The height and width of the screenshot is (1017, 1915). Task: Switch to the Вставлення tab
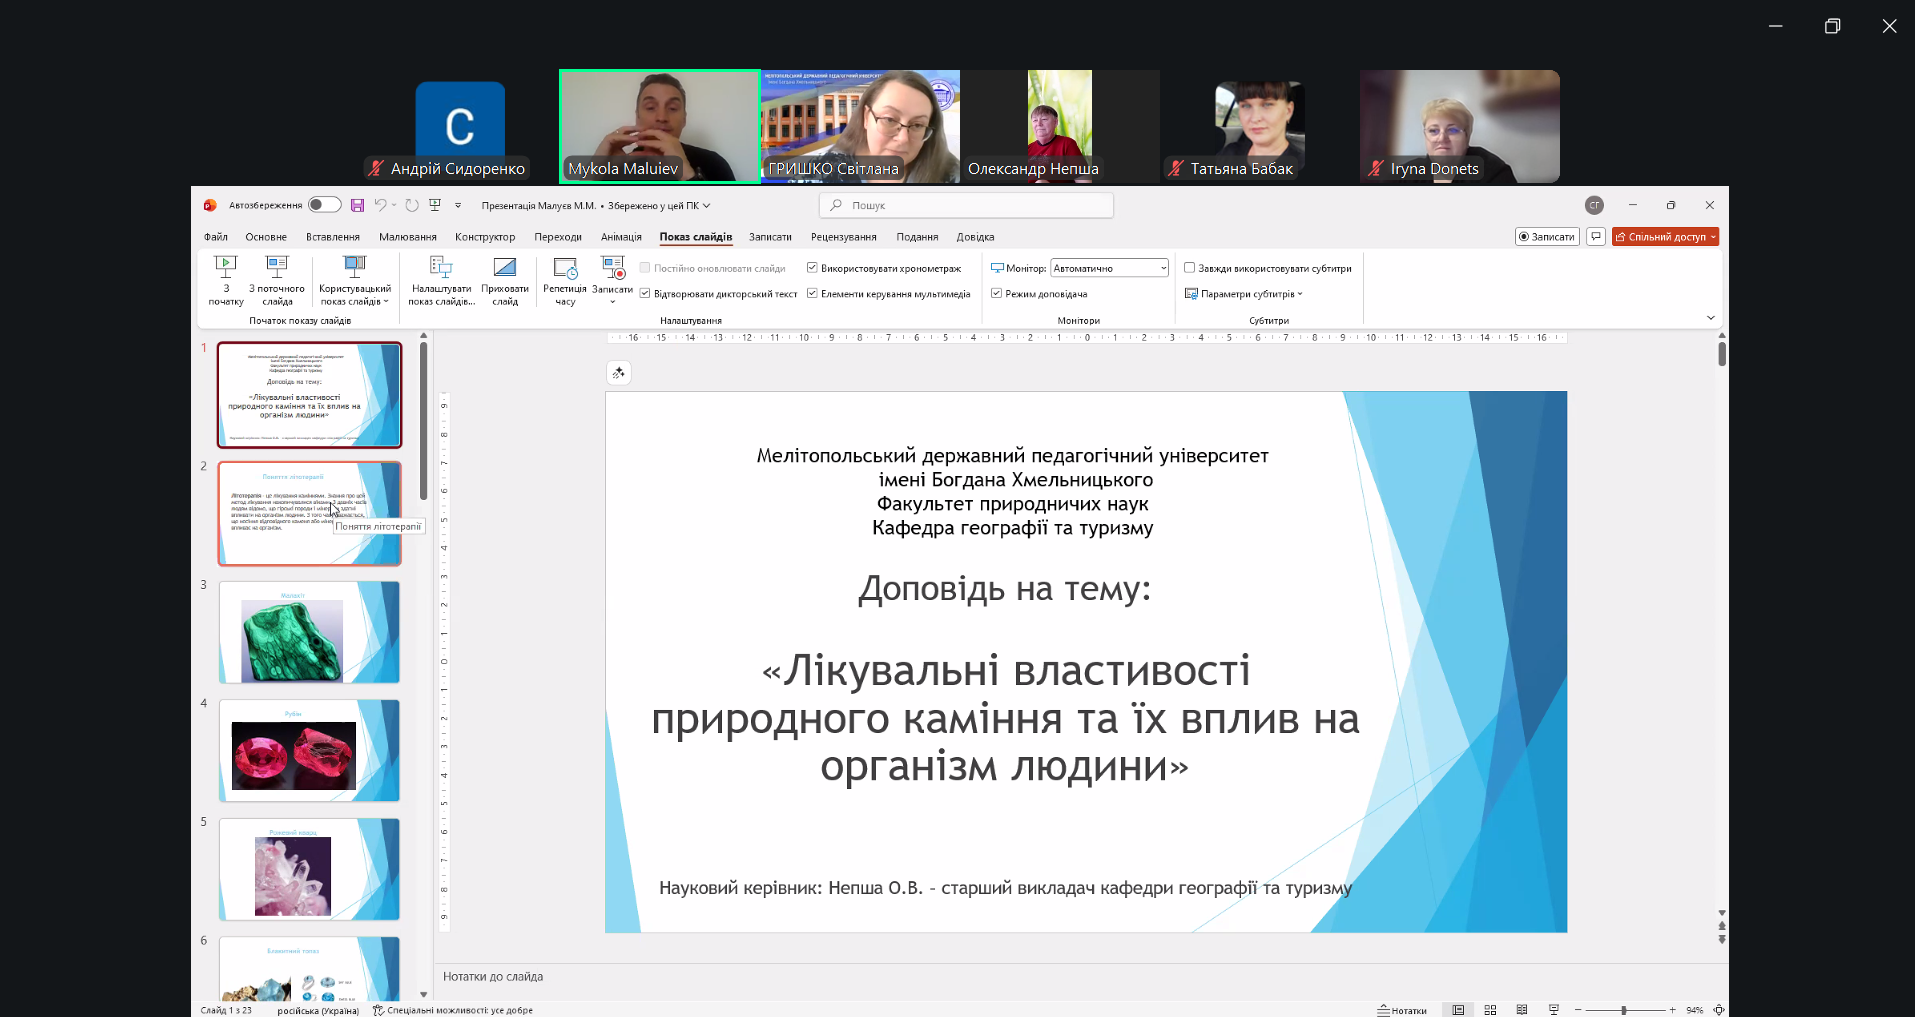pos(333,237)
